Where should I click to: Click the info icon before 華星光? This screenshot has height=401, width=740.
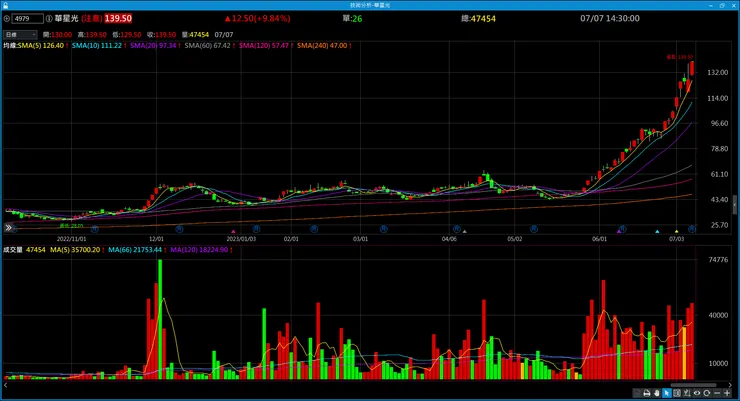(49, 19)
